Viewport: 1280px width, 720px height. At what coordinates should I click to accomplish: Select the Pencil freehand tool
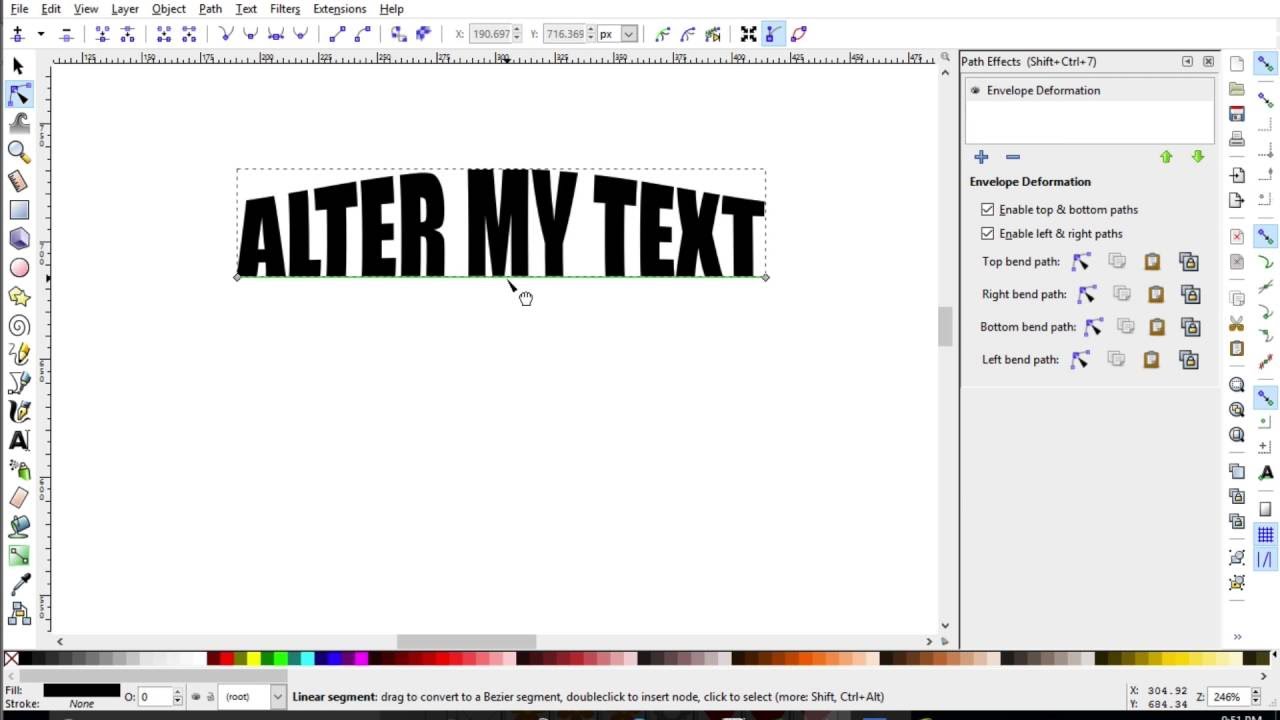(x=18, y=354)
